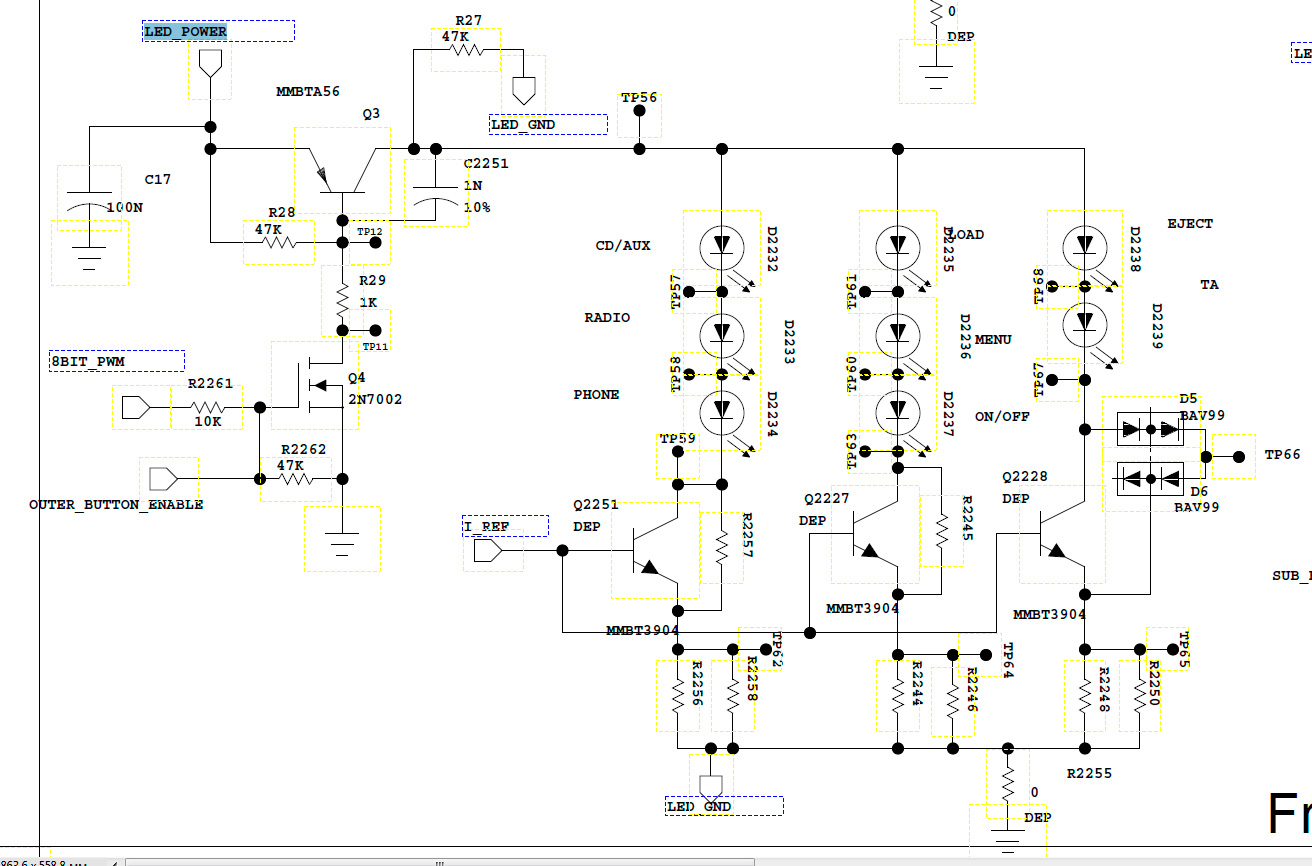This screenshot has height=866, width=1312.
Task: Select the C2251 capacitor symbol
Action: point(435,192)
